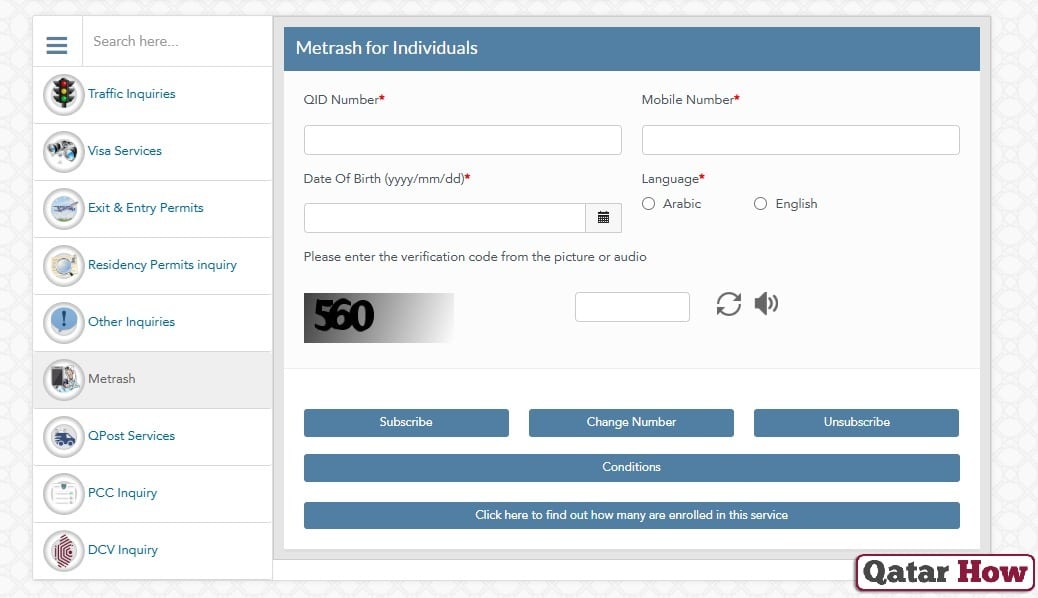The image size is (1038, 598).
Task: Click the PCC Inquiry document icon
Action: (x=64, y=493)
